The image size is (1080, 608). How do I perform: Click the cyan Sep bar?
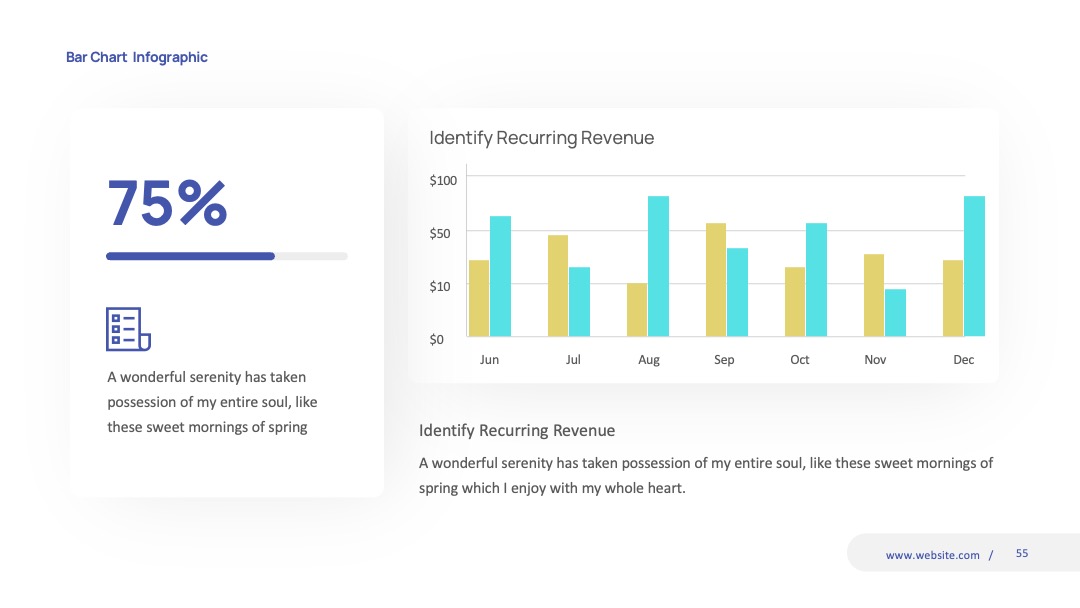737,292
